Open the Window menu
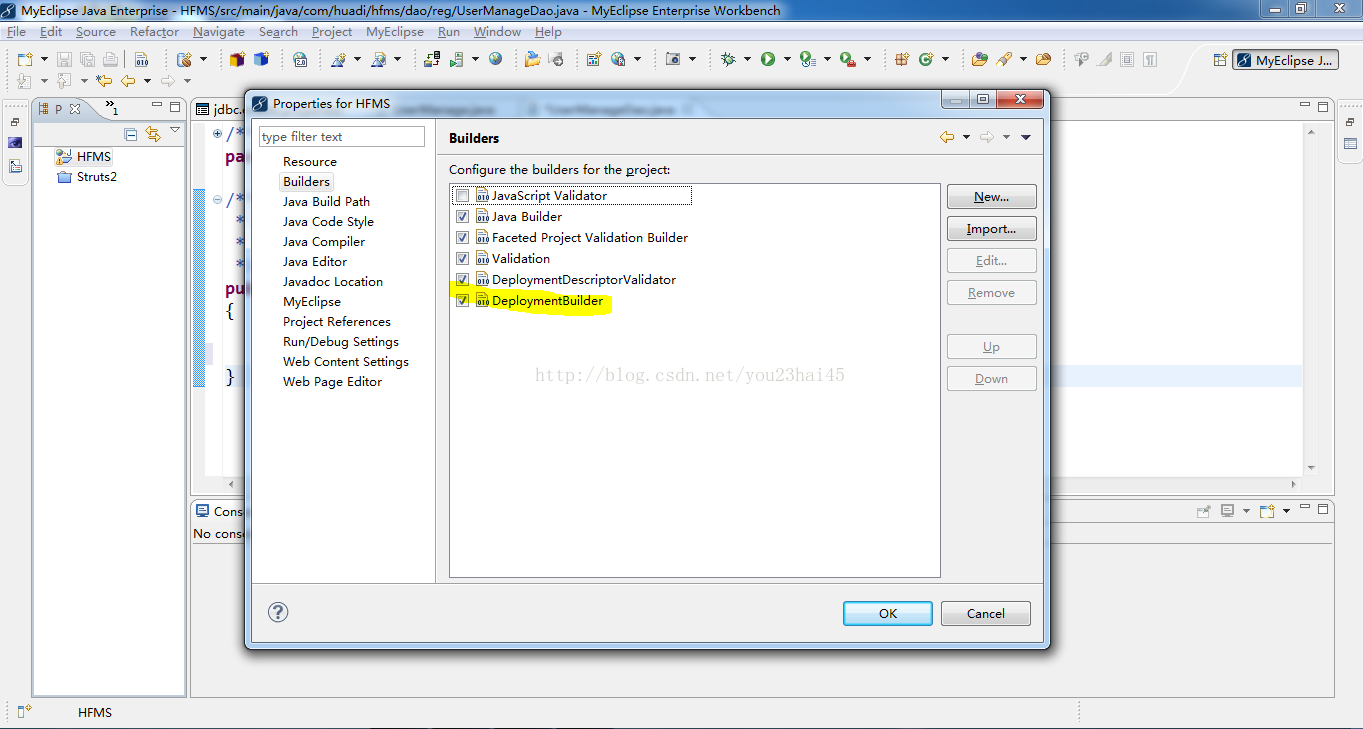Viewport: 1363px width, 729px height. point(497,32)
